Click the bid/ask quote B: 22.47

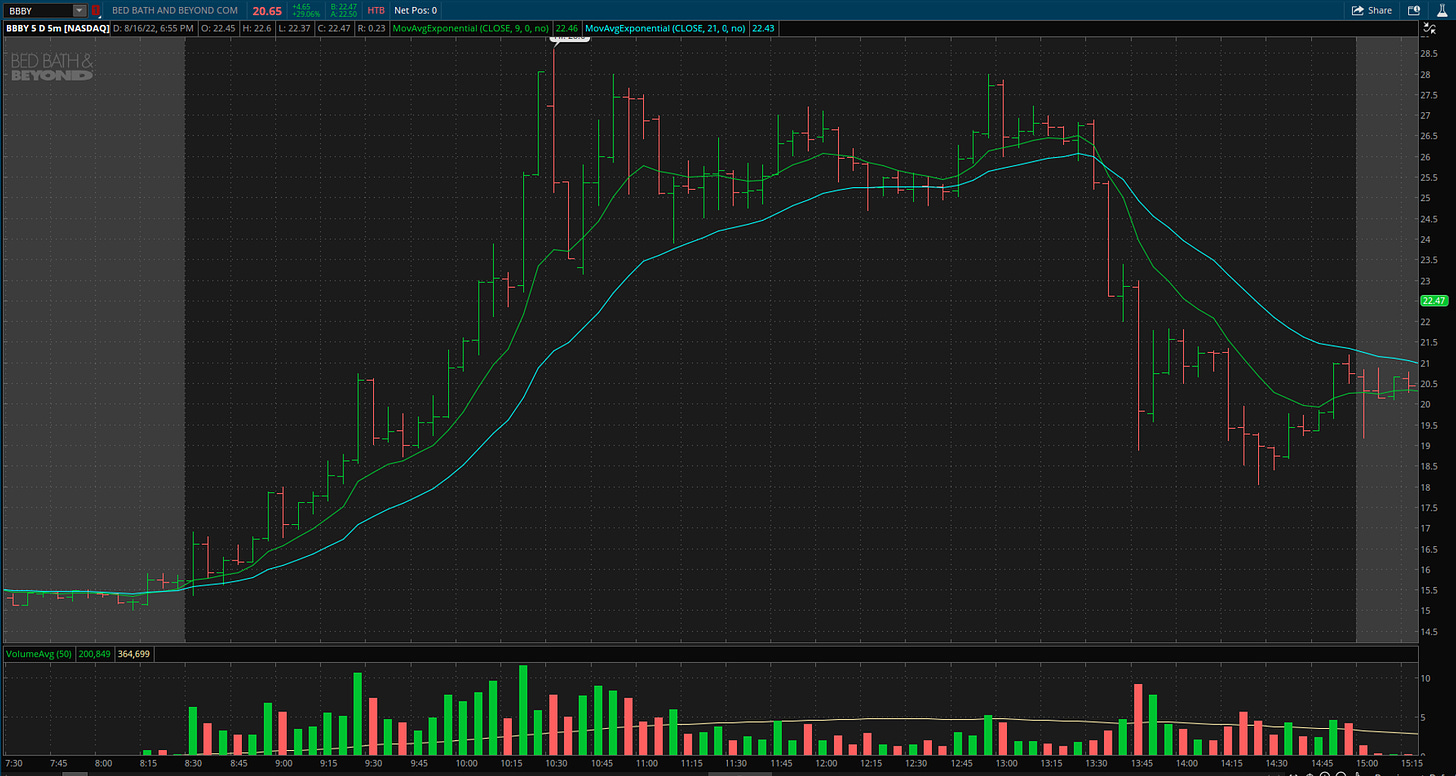(x=343, y=6)
